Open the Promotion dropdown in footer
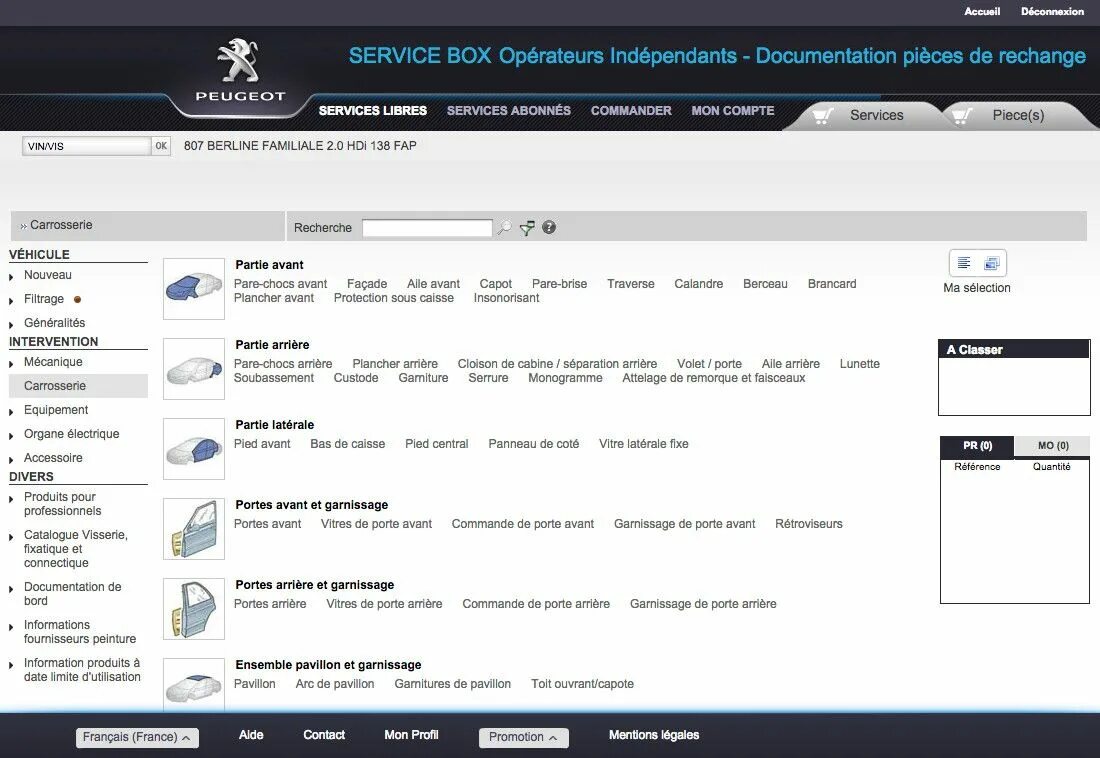Image resolution: width=1100 pixels, height=758 pixels. click(523, 738)
